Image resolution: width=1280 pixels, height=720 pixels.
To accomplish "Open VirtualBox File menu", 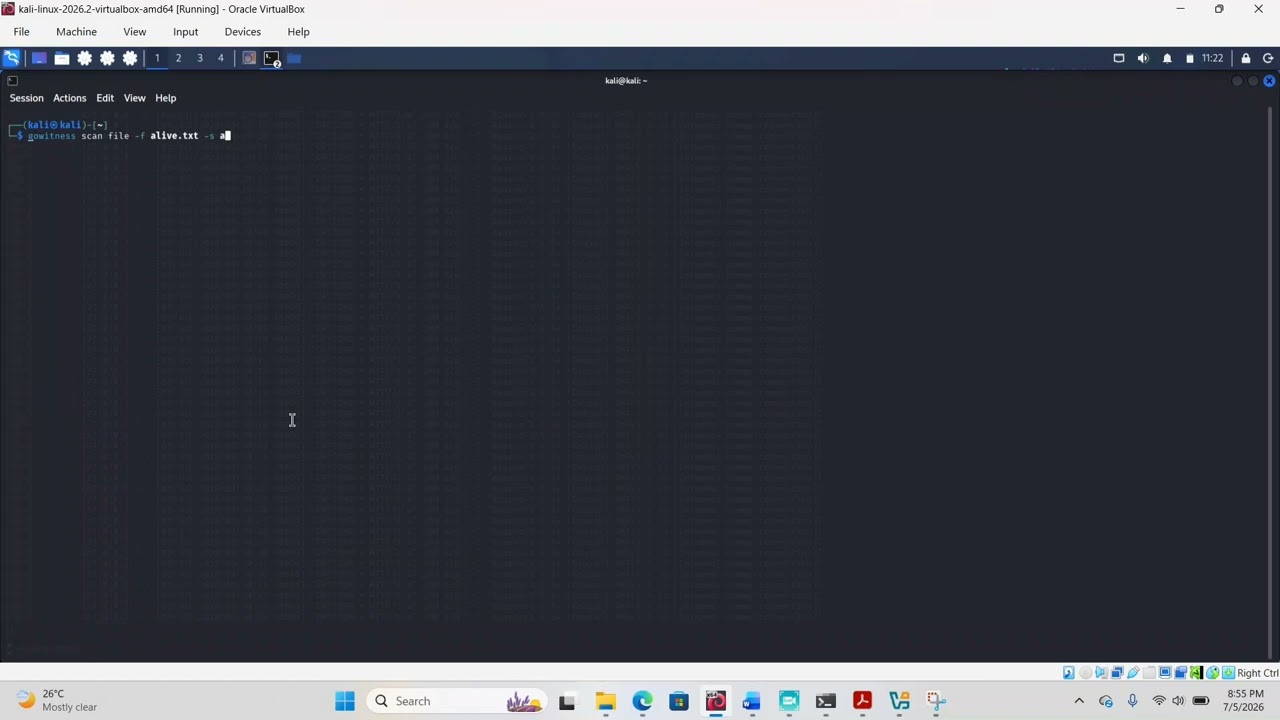I will tap(21, 32).
